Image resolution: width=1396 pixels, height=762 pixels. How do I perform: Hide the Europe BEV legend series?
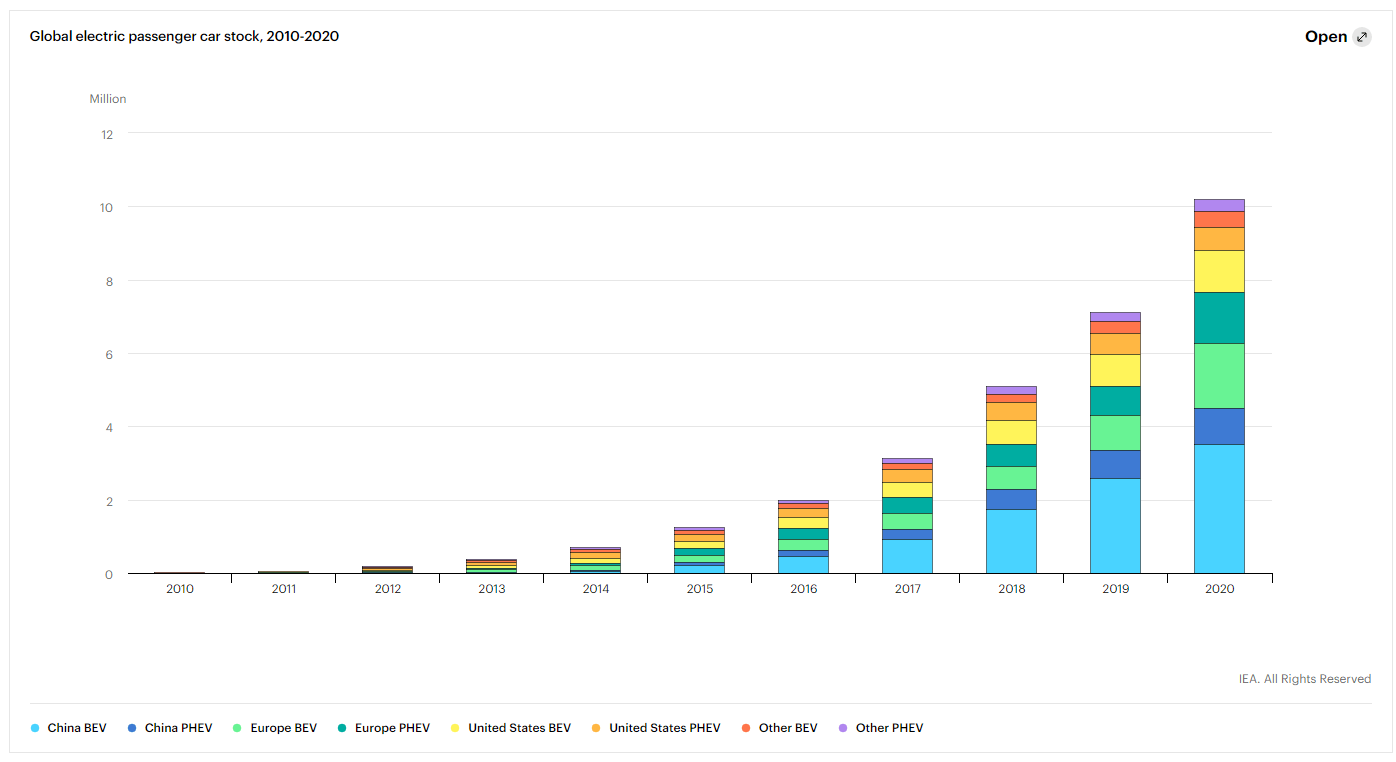[x=275, y=728]
